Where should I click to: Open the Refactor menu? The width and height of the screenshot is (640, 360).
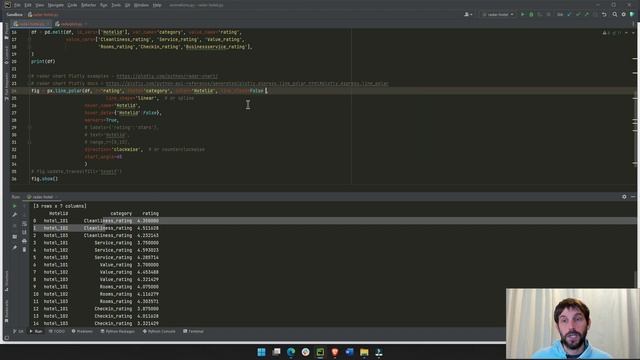tap(88, 5)
